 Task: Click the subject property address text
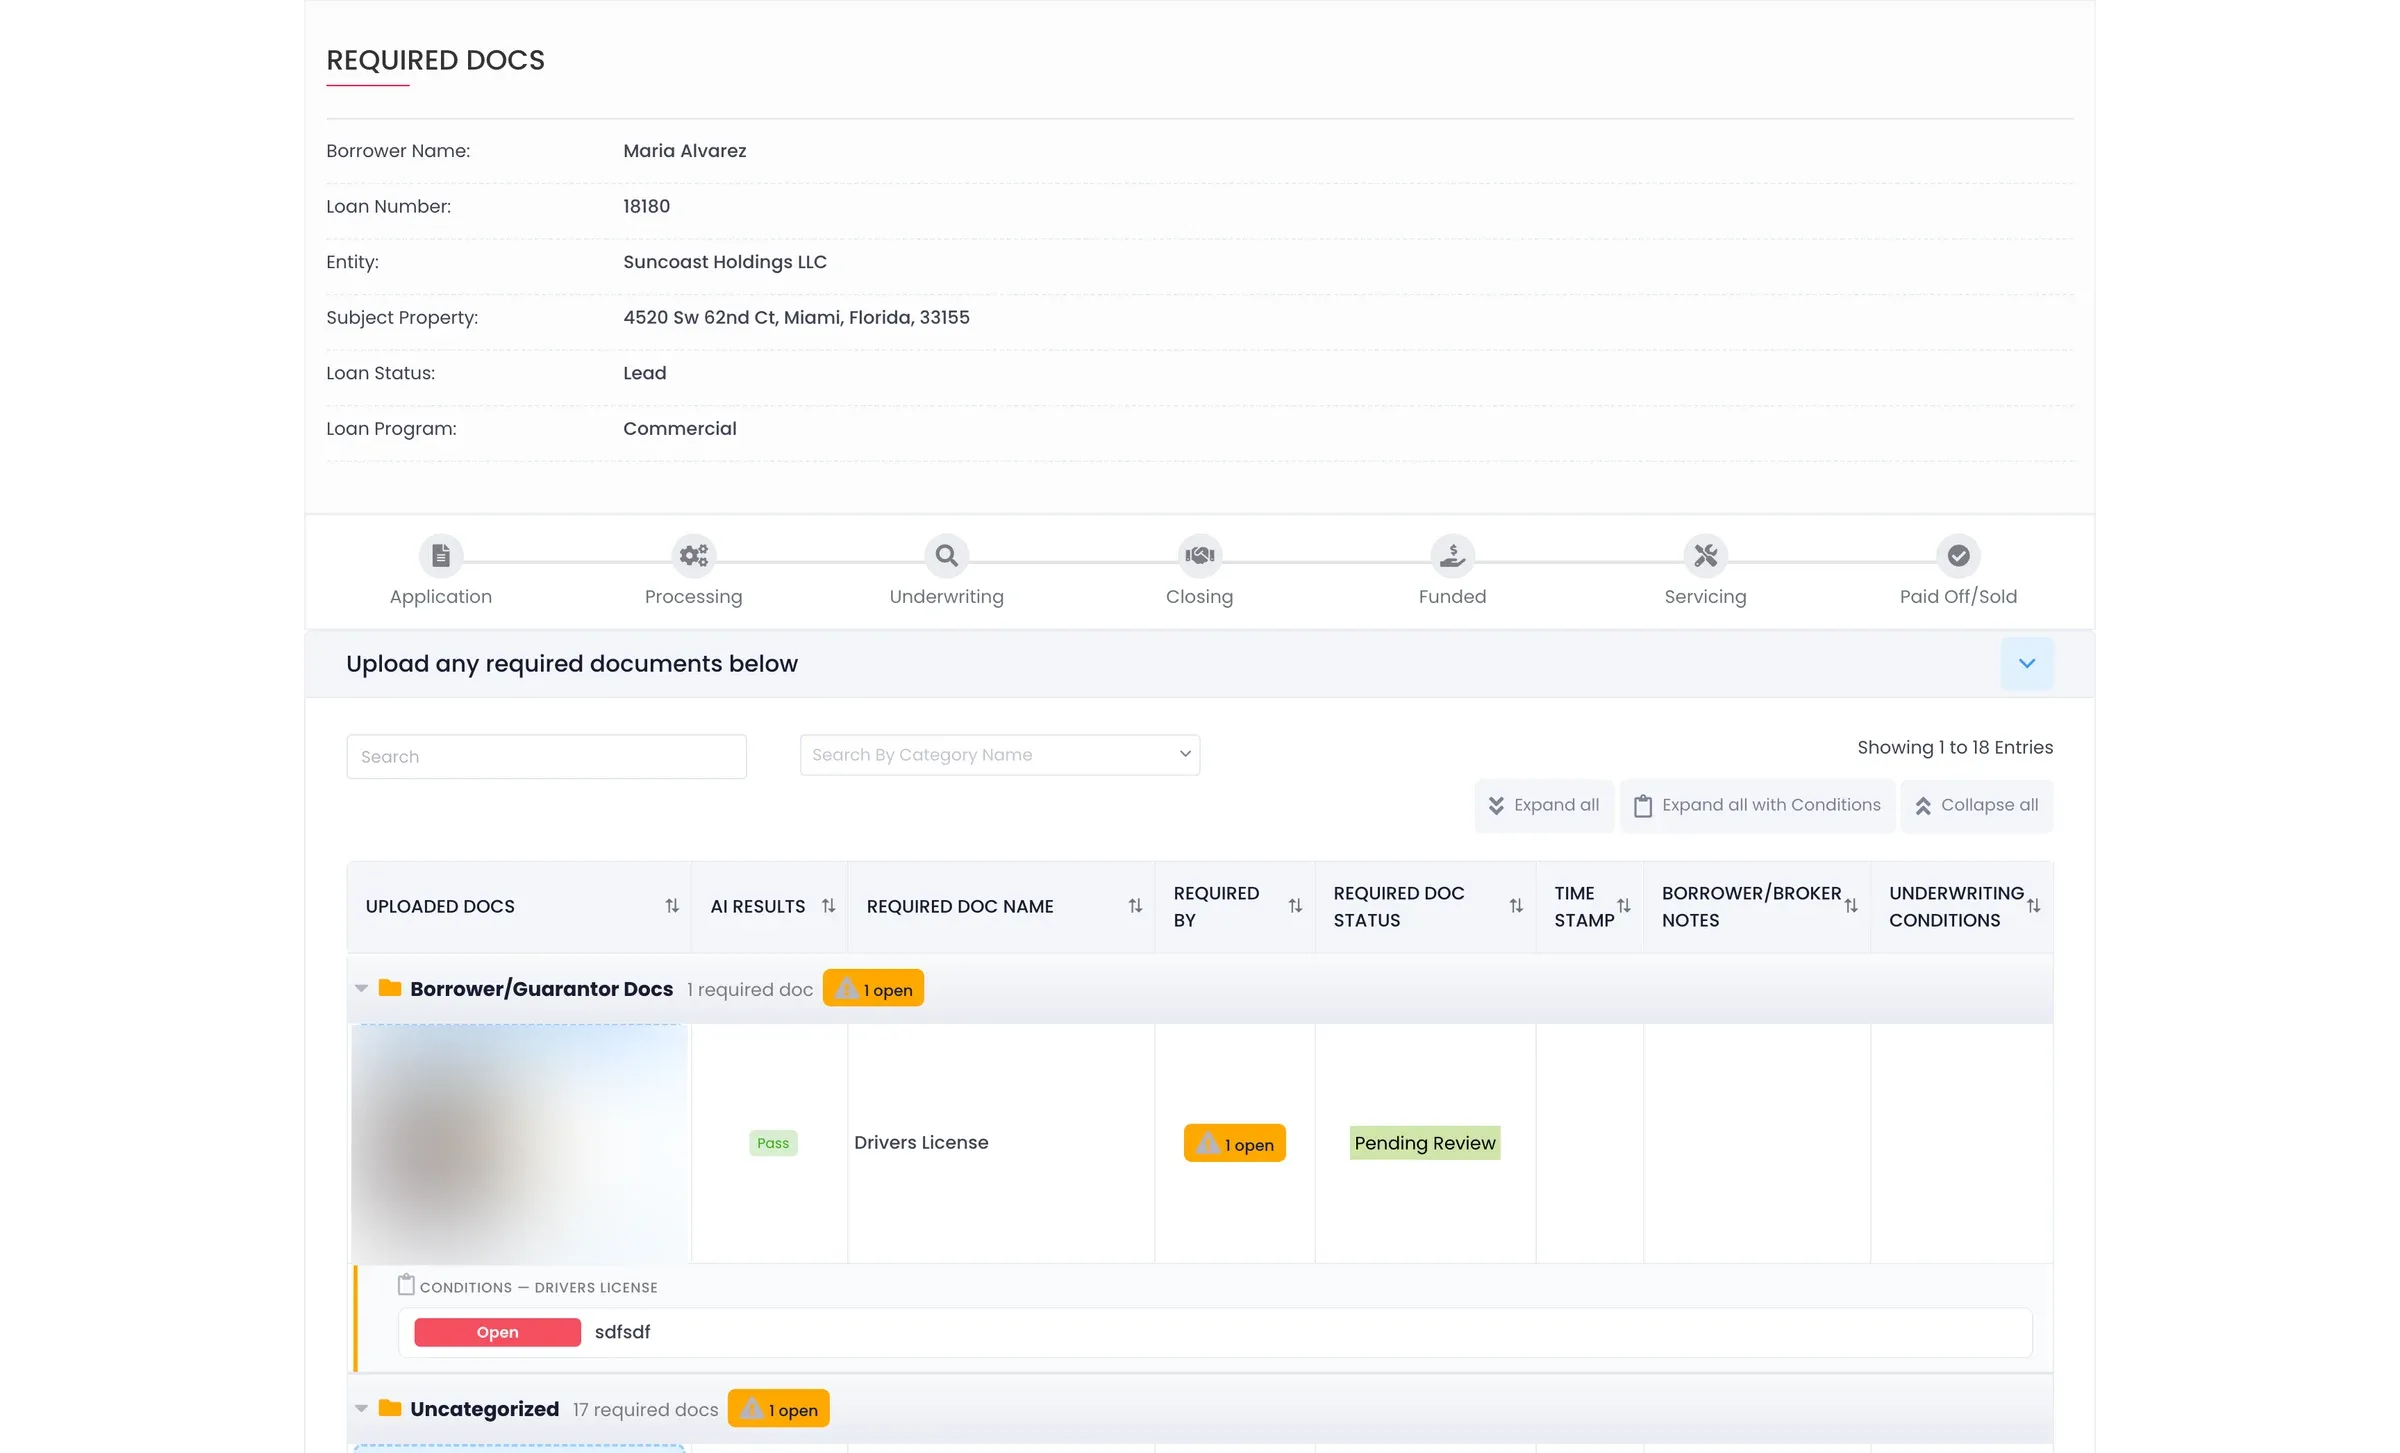tap(797, 318)
